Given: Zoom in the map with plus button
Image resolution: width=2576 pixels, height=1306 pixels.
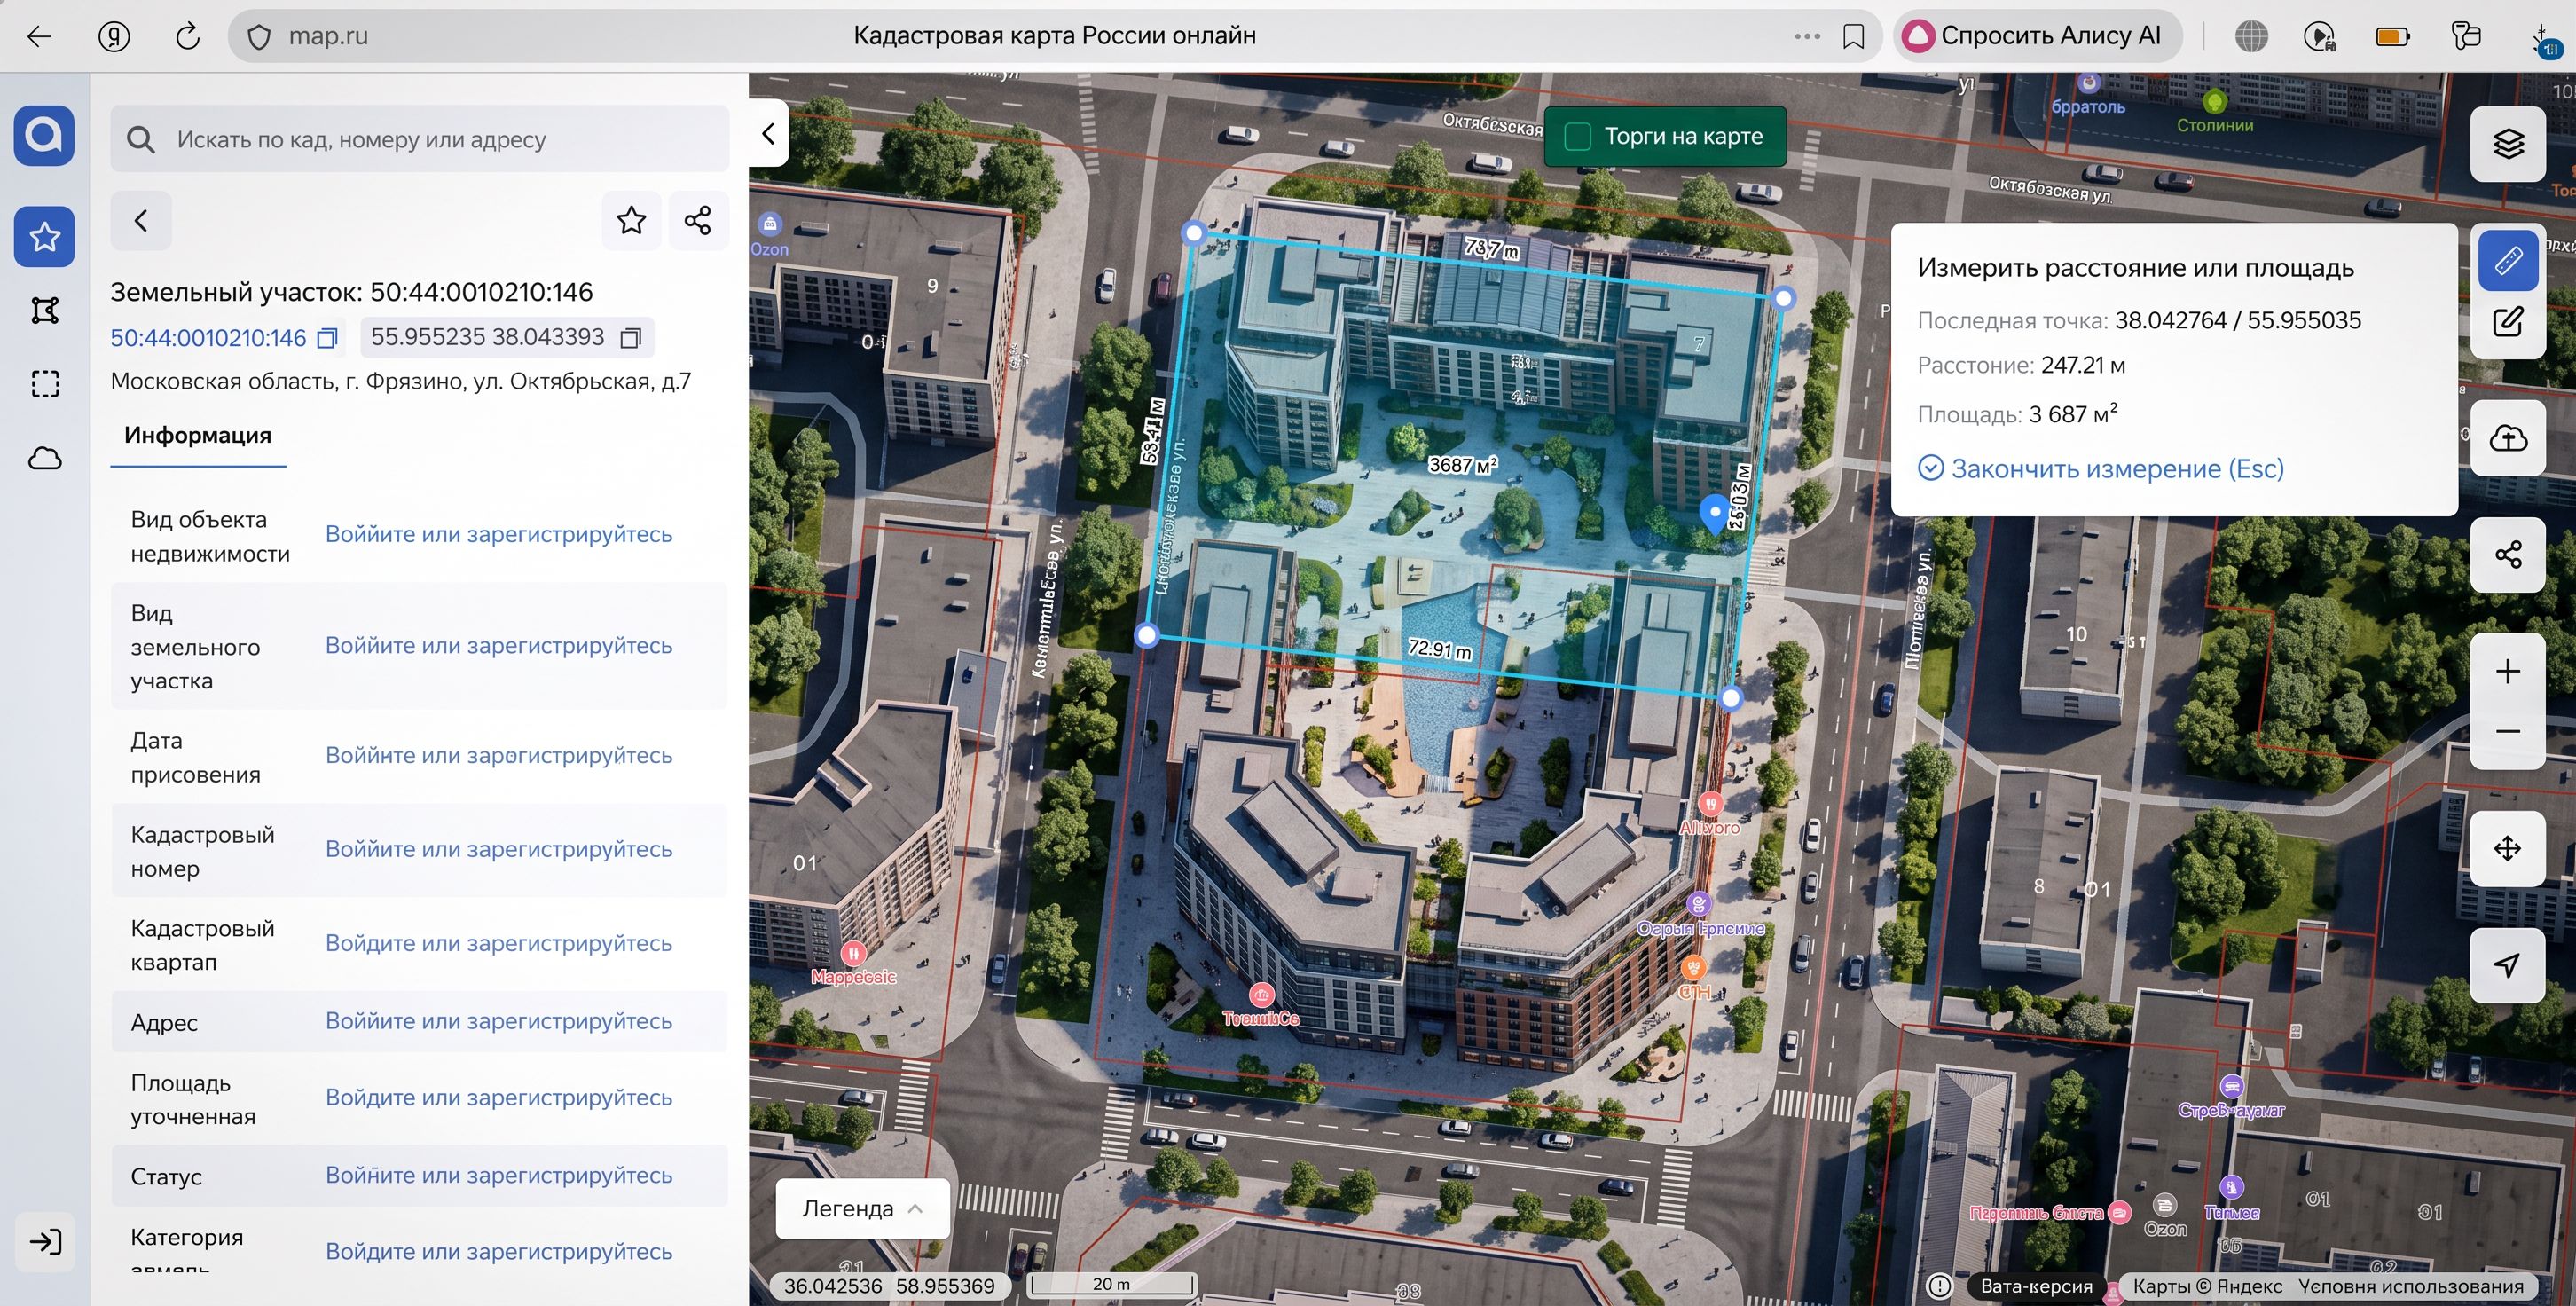Looking at the screenshot, I should point(2507,671).
